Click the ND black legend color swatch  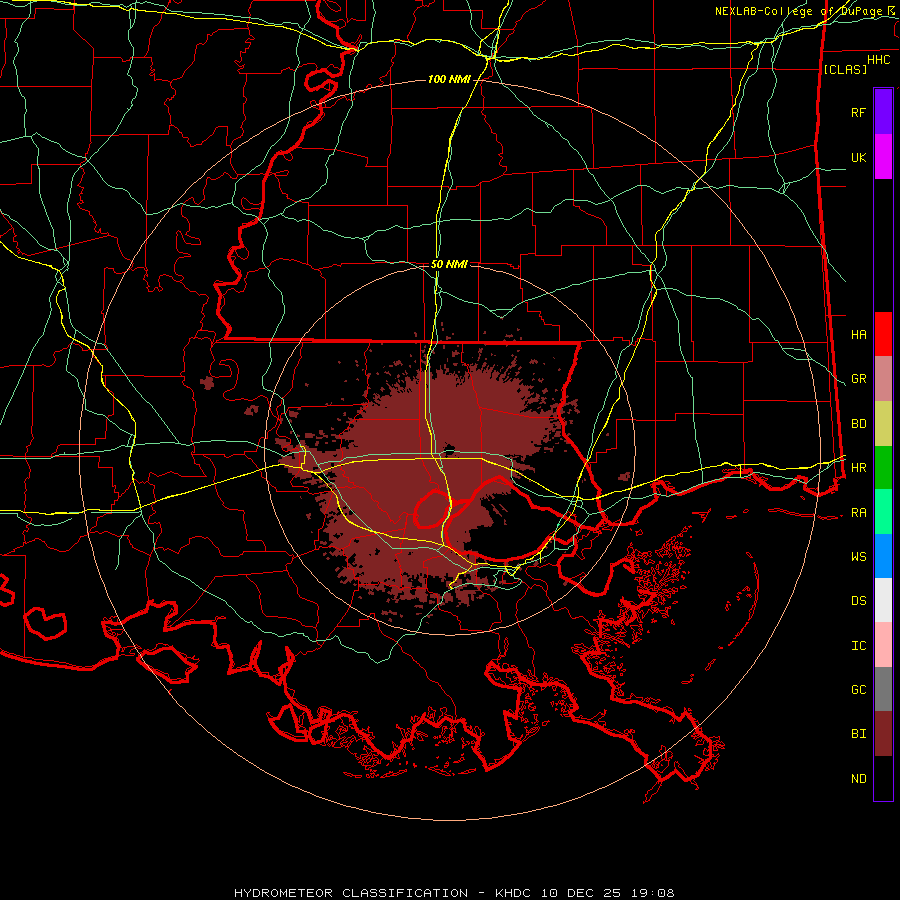tap(883, 778)
